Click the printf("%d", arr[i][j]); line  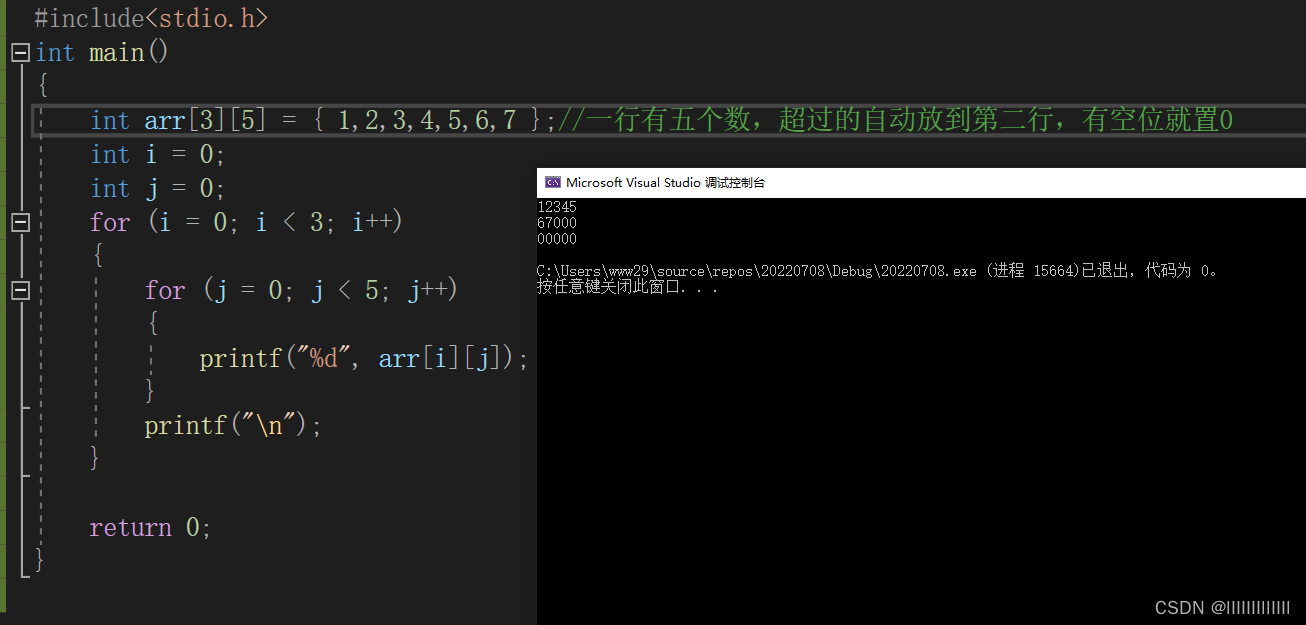pos(364,358)
